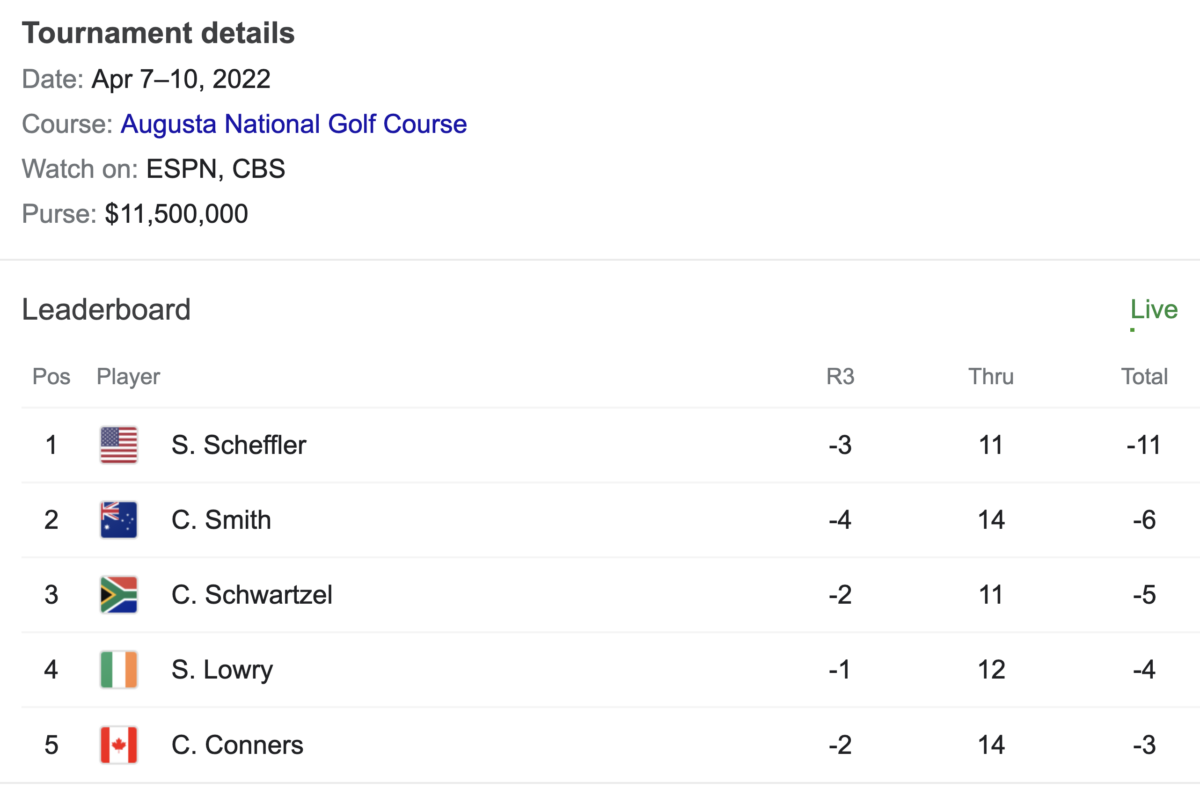
Task: Select player S. Scheffler
Action: pos(239,445)
